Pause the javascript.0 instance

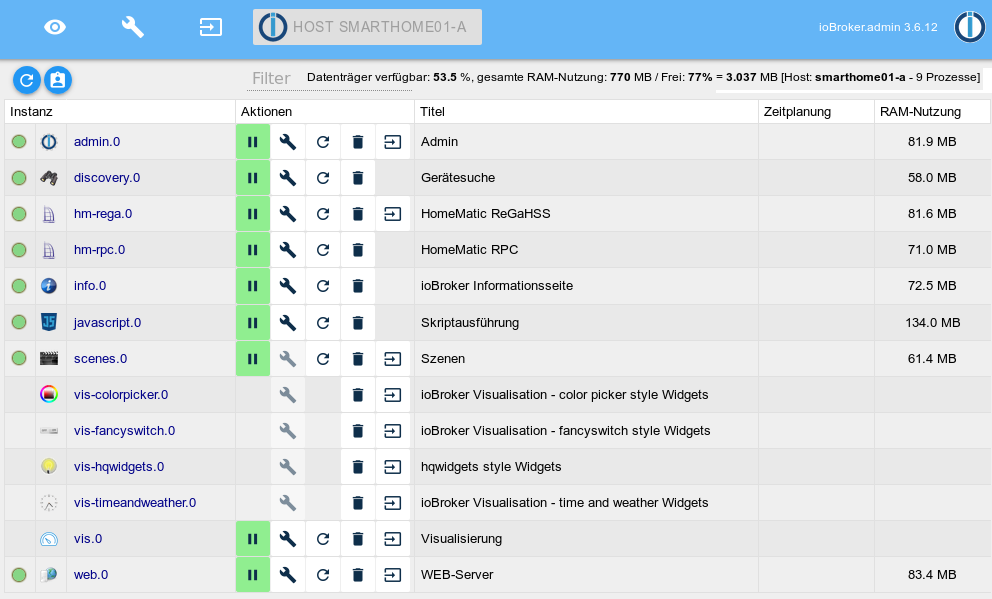[x=252, y=323]
